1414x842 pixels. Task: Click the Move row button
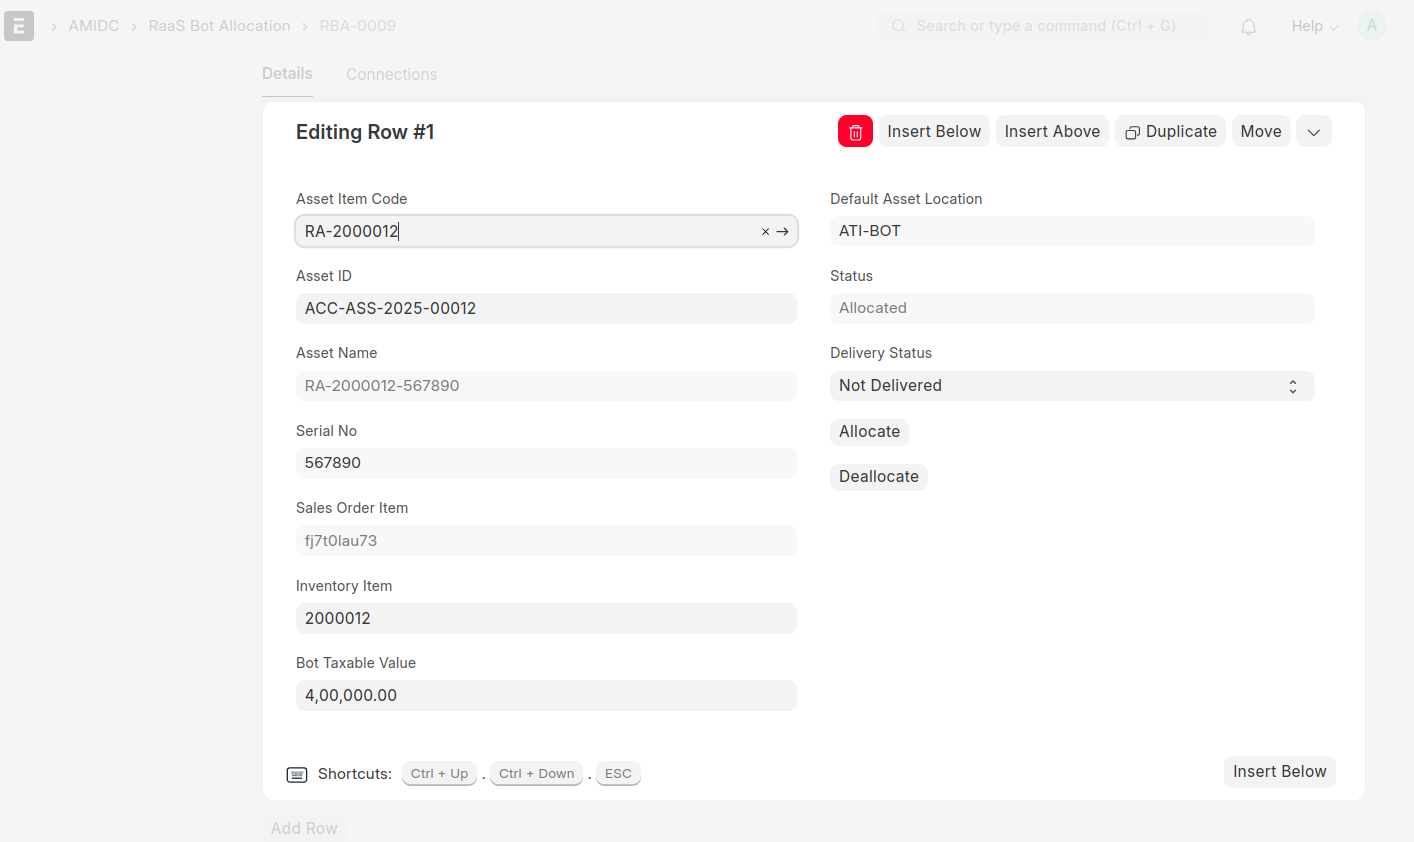(x=1260, y=132)
